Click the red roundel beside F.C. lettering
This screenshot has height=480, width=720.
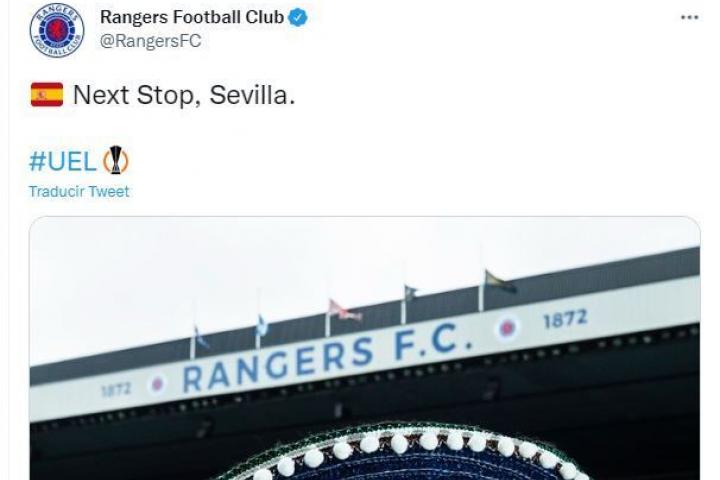(508, 328)
